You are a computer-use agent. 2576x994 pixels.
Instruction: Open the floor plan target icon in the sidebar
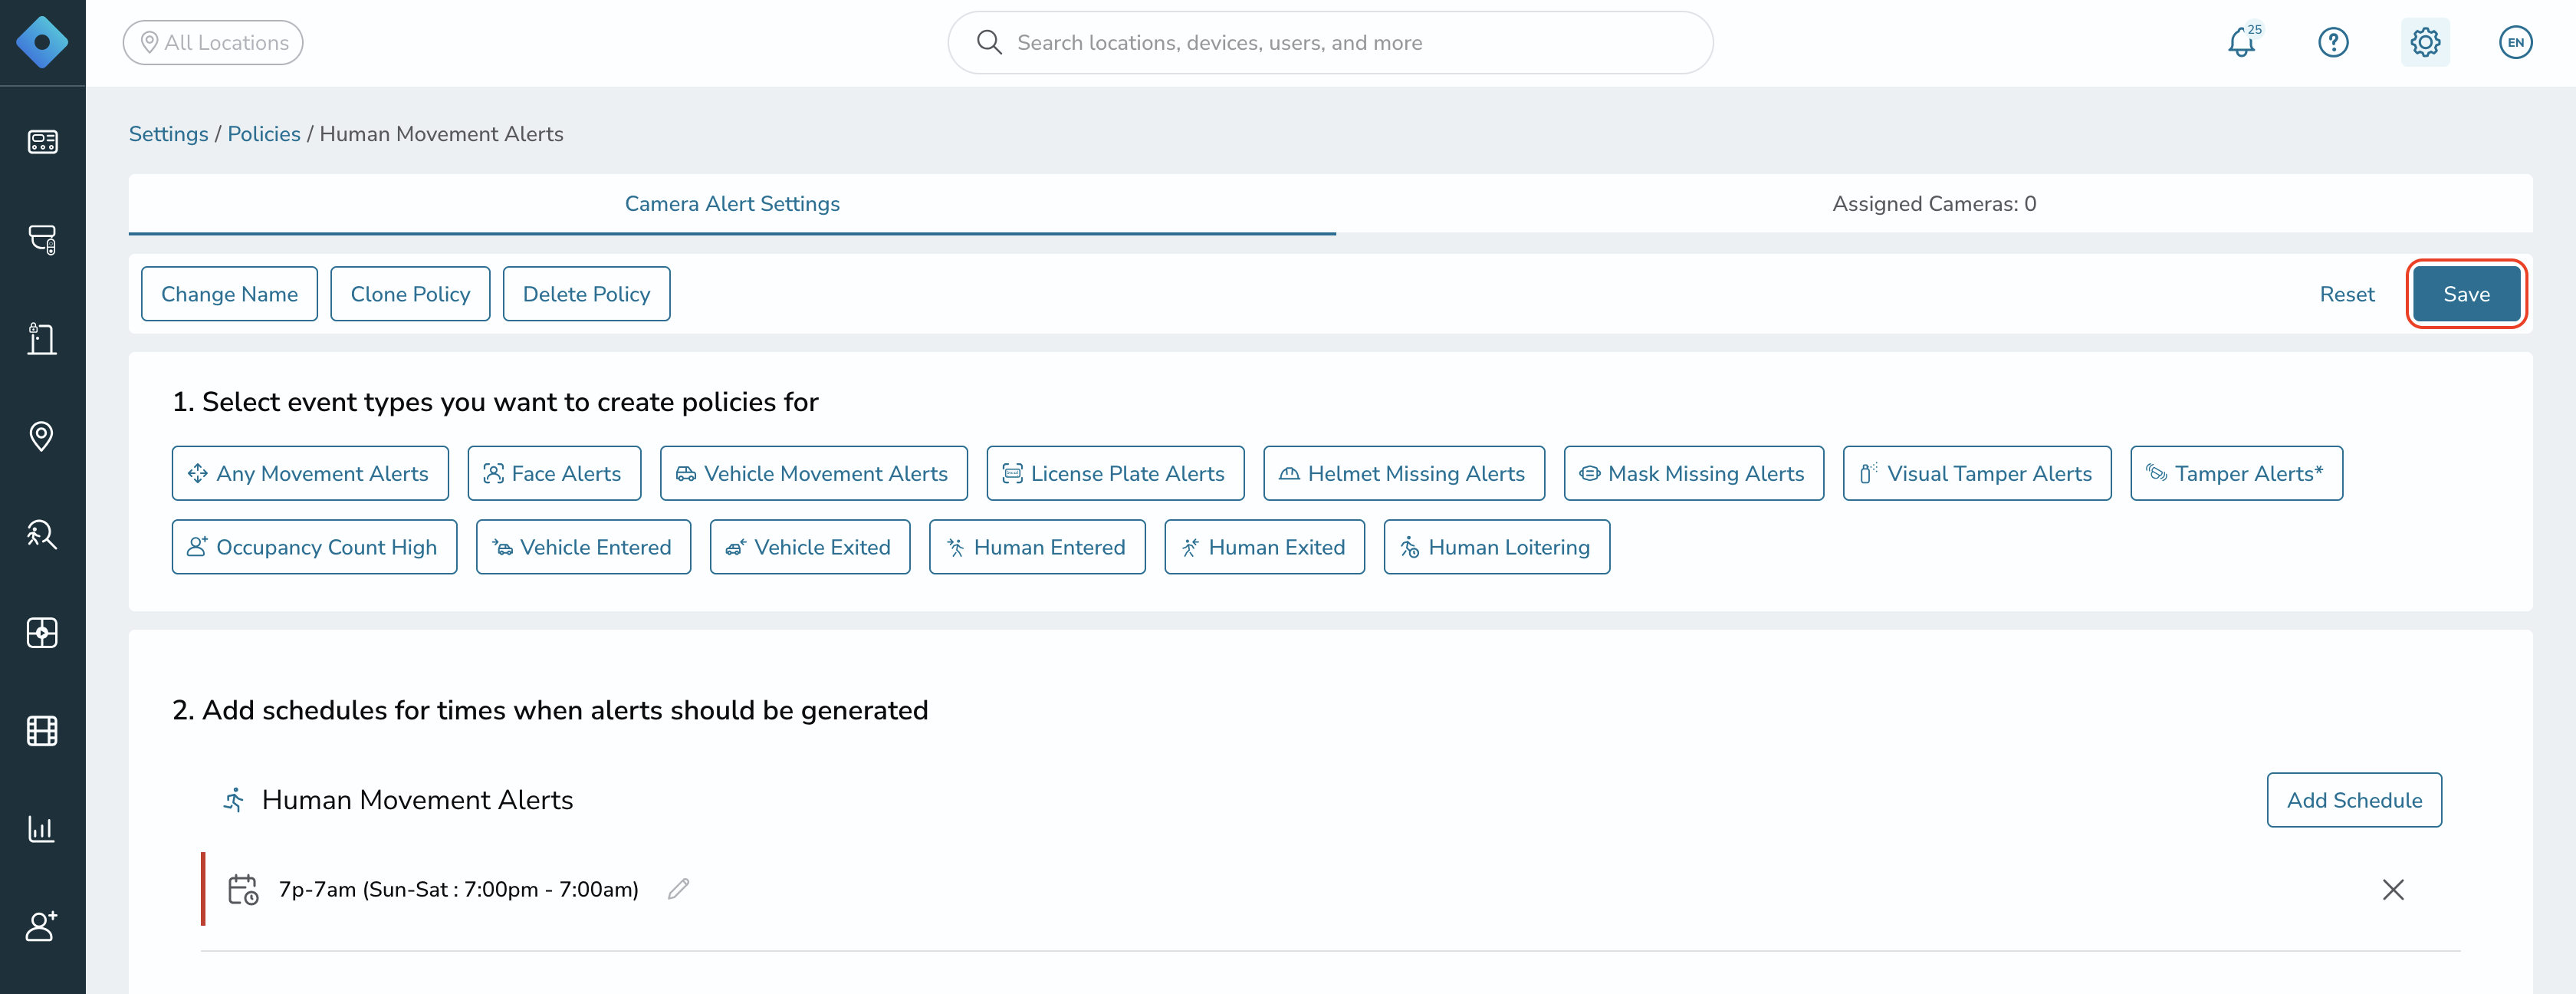[42, 632]
